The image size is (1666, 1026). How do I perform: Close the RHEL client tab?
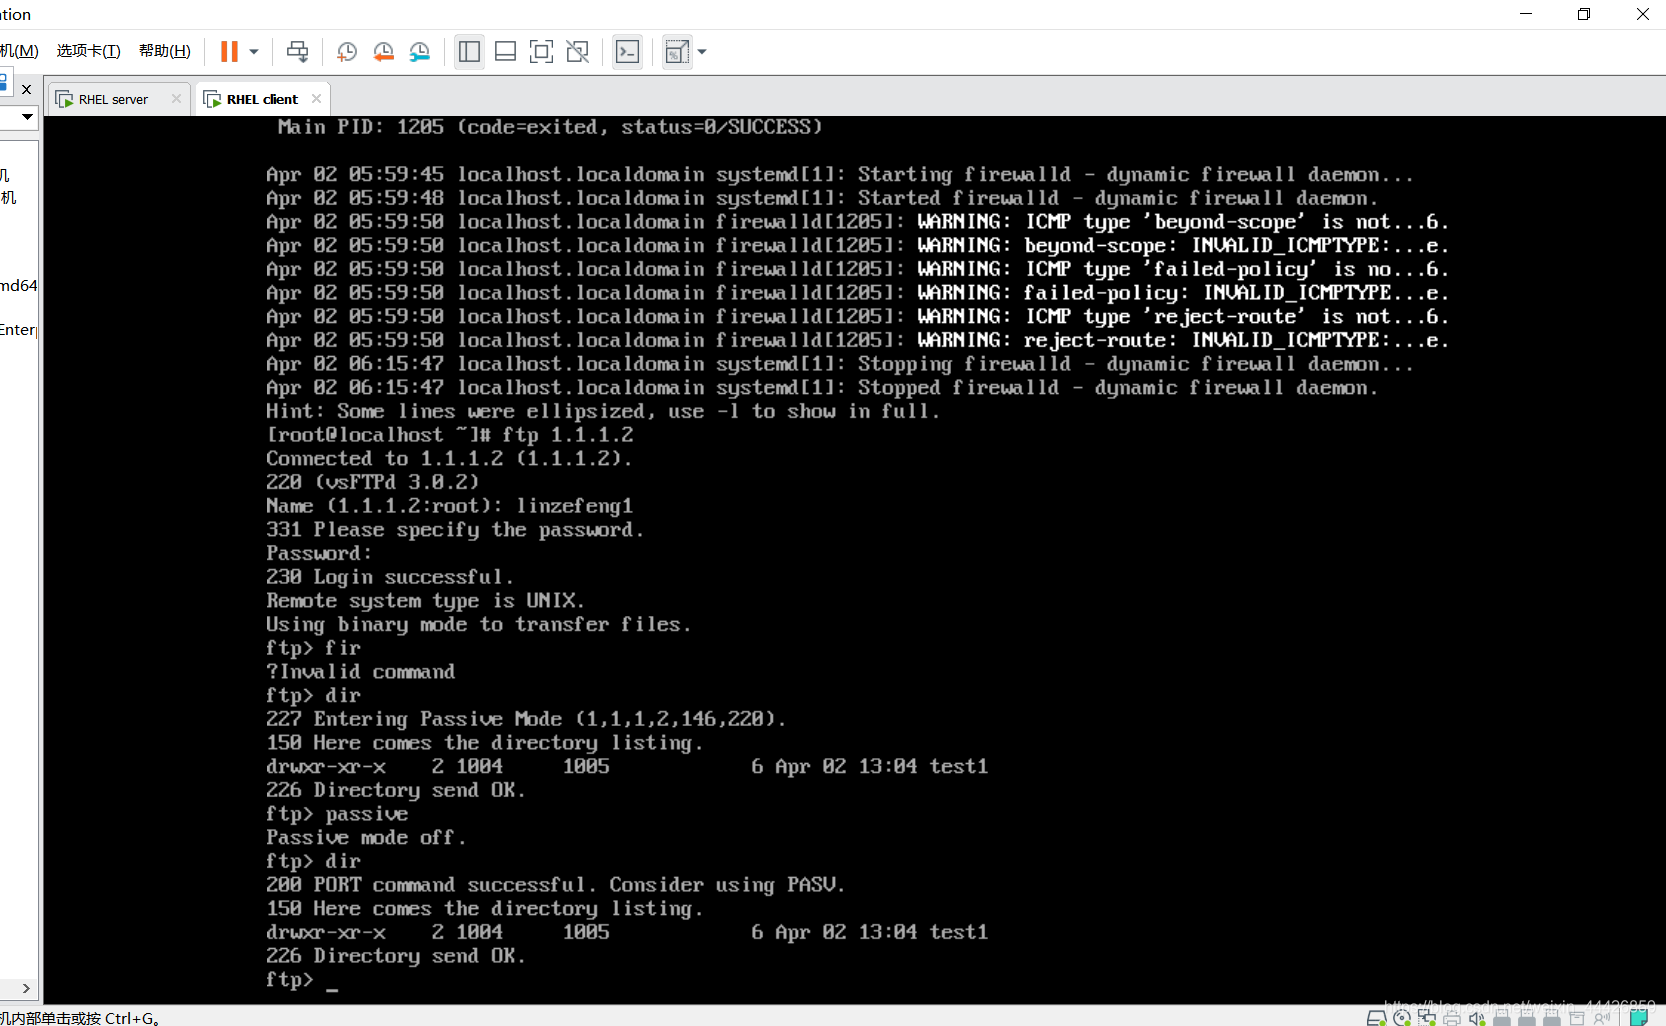coord(316,98)
